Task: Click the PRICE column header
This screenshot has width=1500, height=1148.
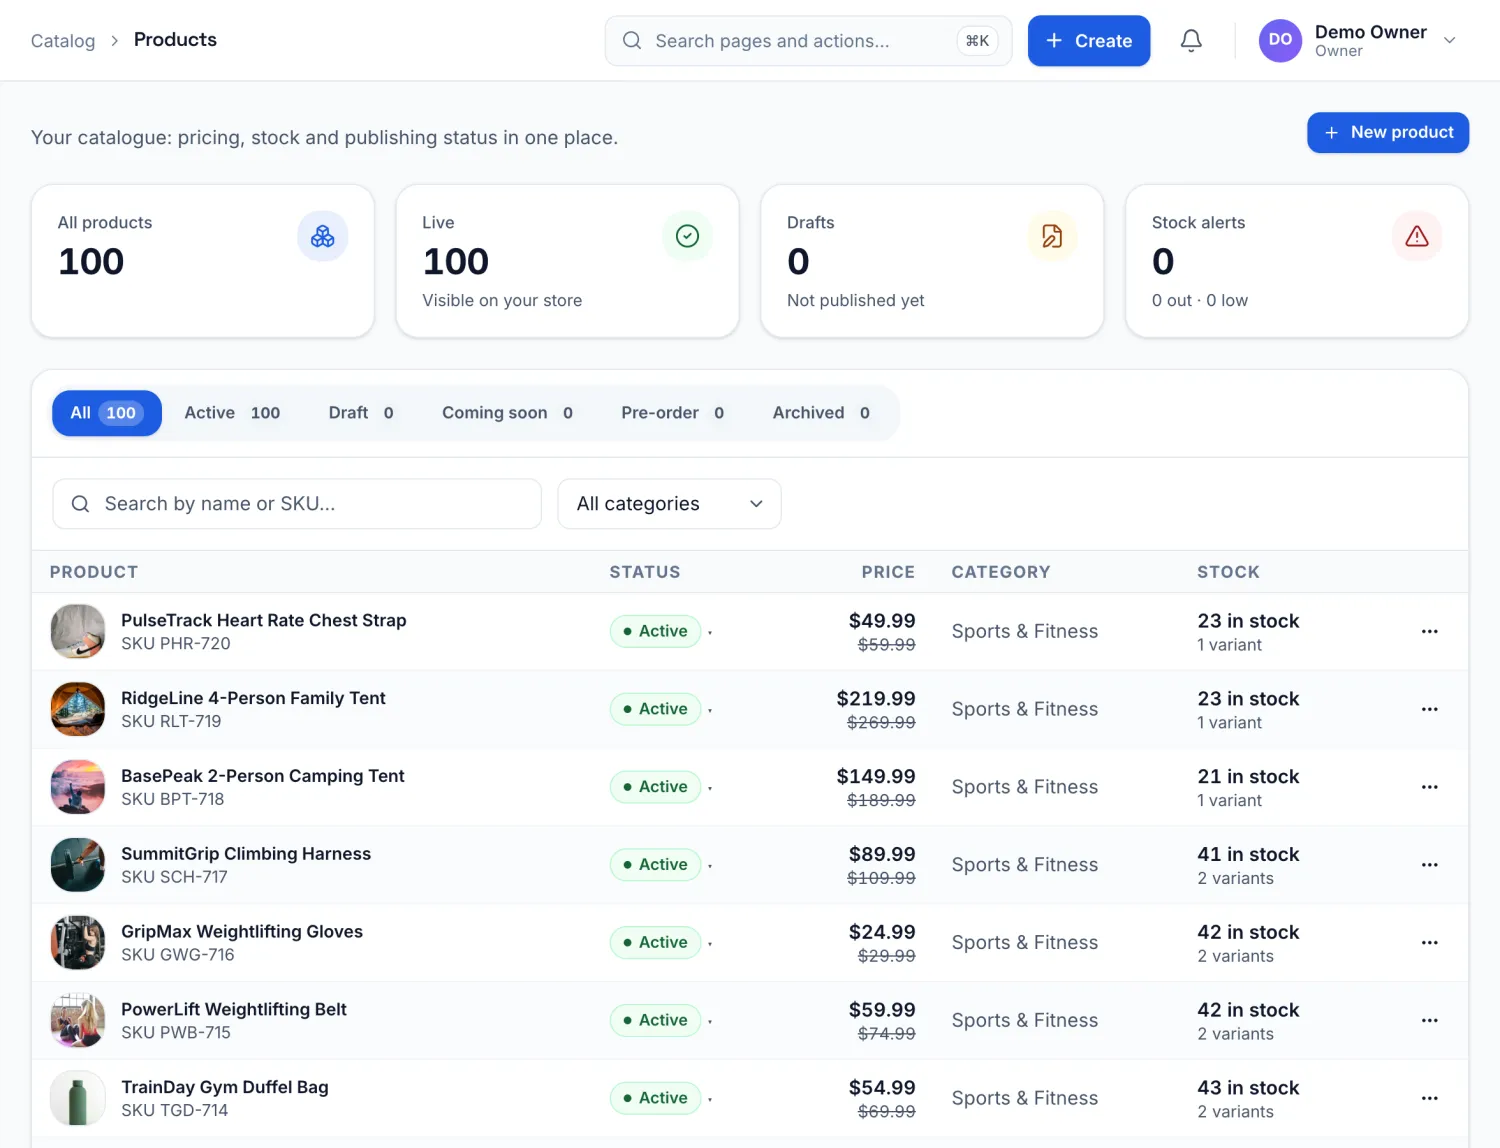Action: click(x=888, y=572)
